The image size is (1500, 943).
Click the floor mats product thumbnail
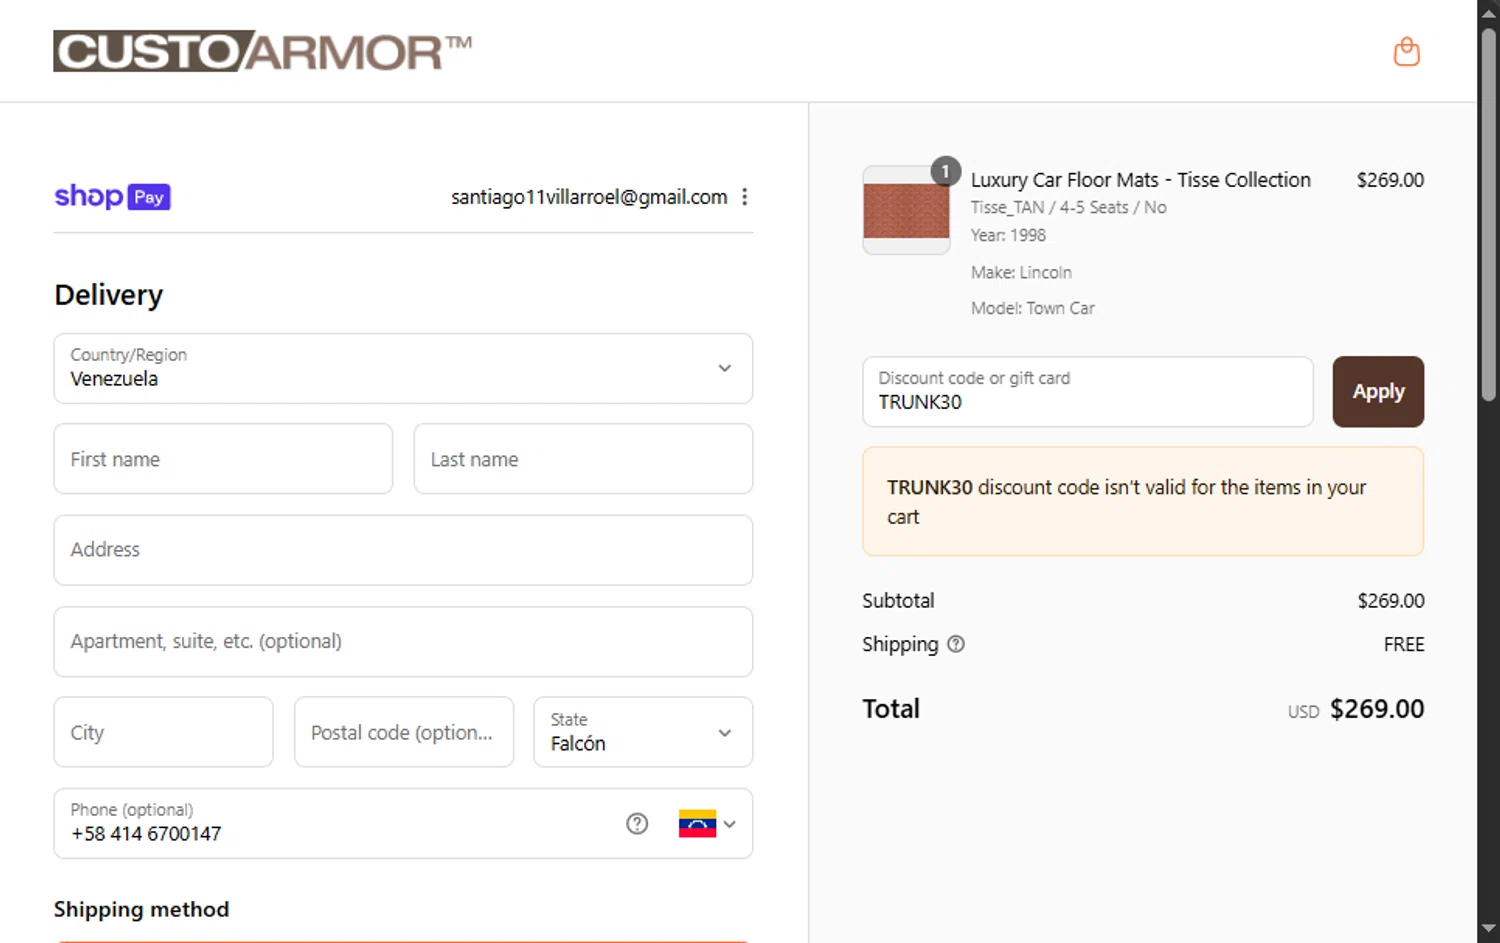coord(906,210)
